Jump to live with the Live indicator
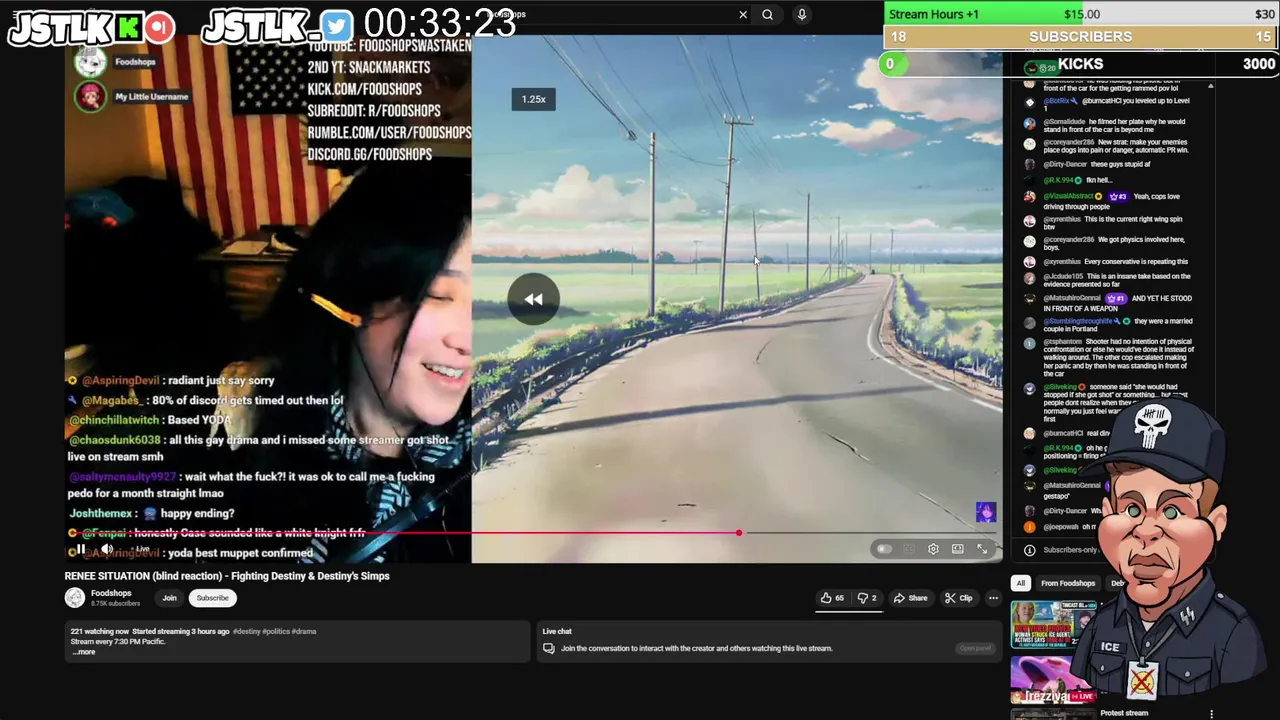 click(x=139, y=549)
